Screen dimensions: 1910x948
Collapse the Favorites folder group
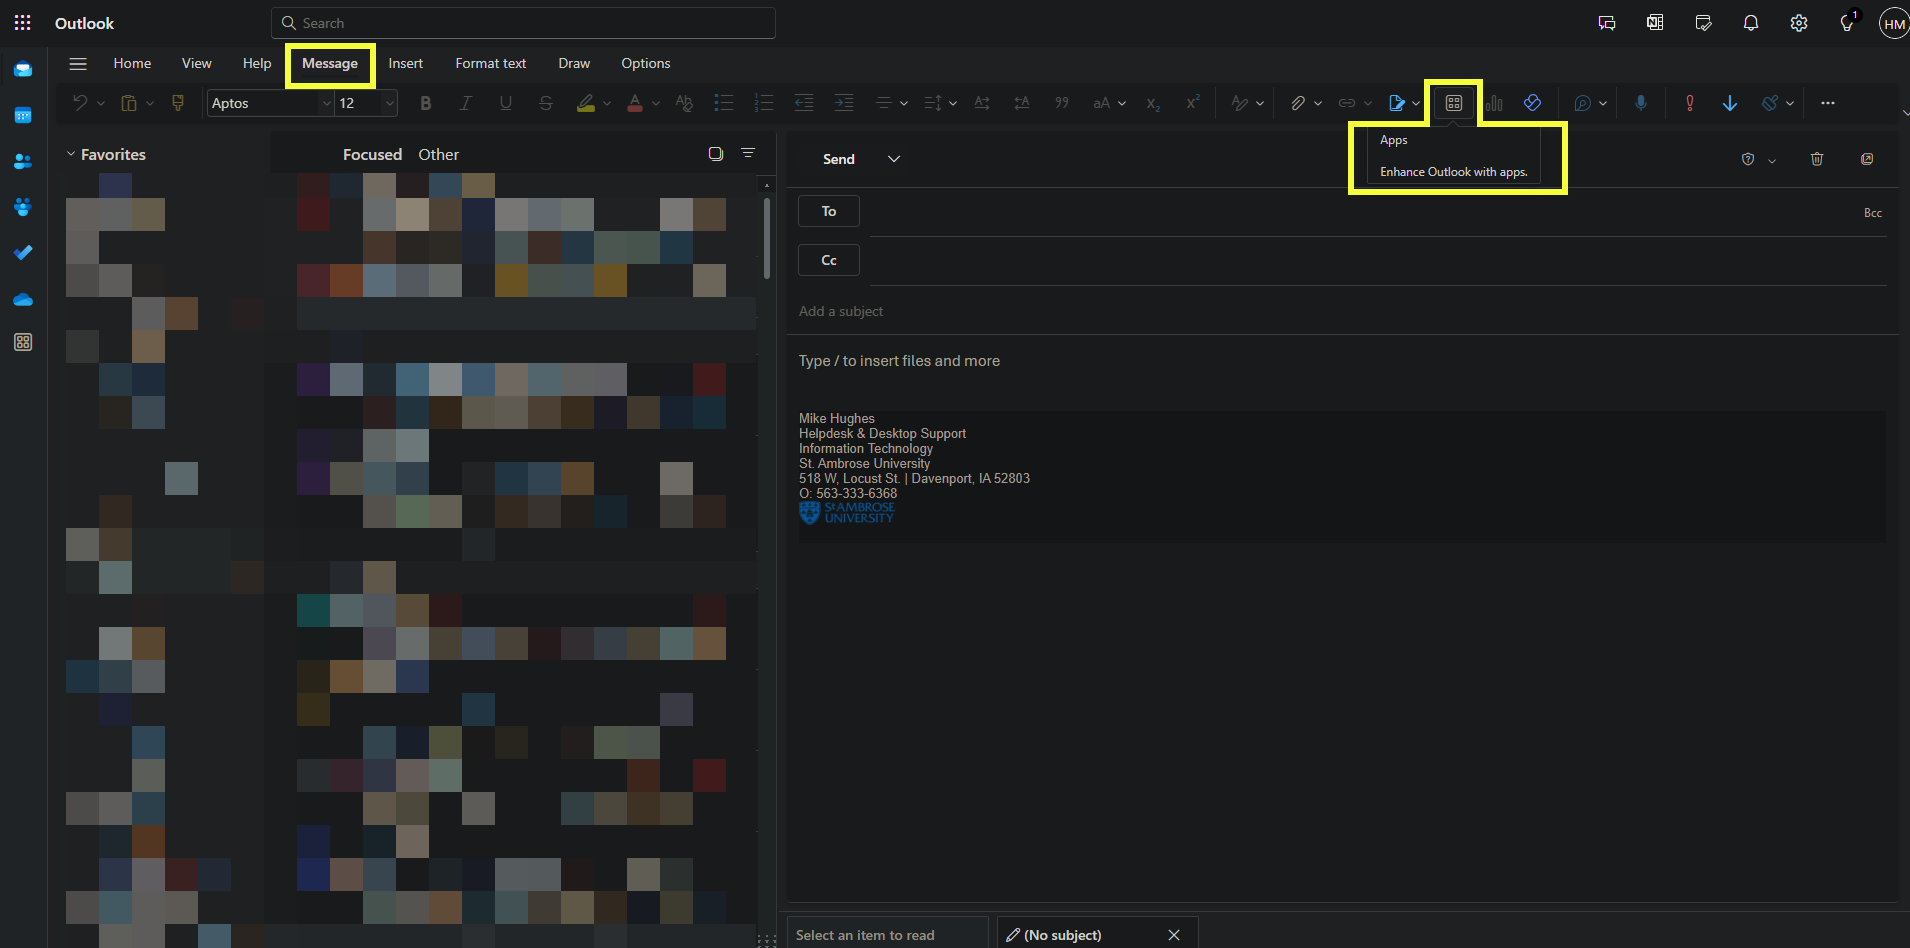pyautogui.click(x=71, y=154)
